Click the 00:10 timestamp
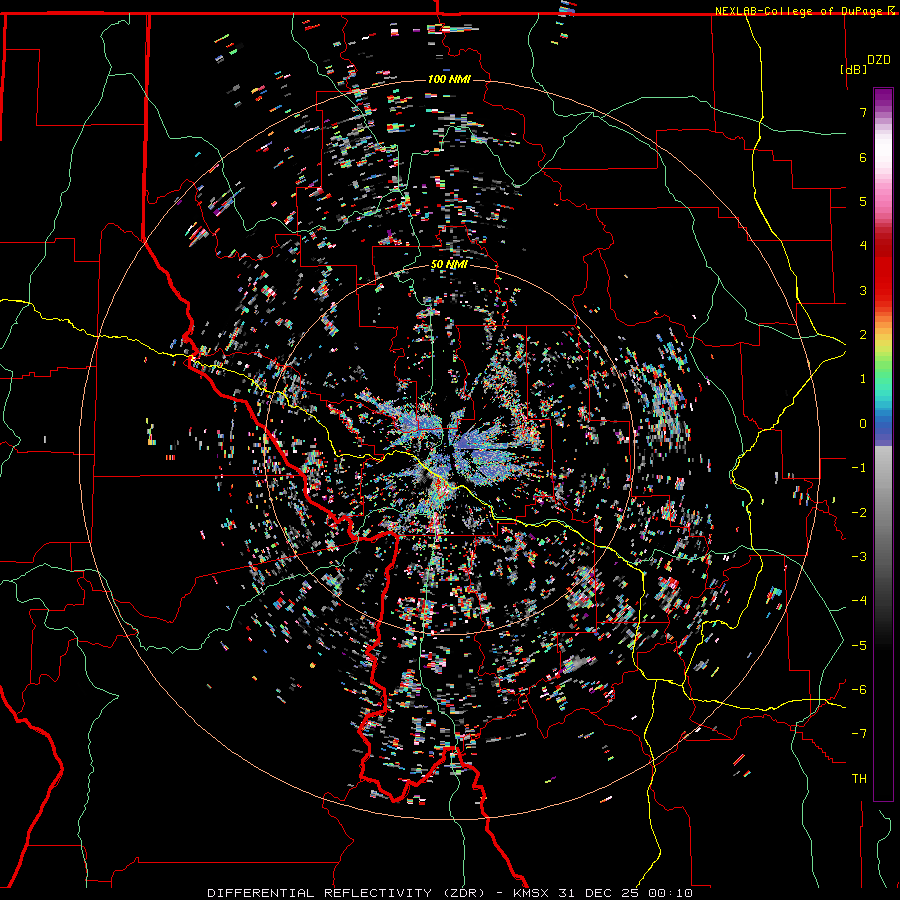The height and width of the screenshot is (900, 900). (x=671, y=893)
